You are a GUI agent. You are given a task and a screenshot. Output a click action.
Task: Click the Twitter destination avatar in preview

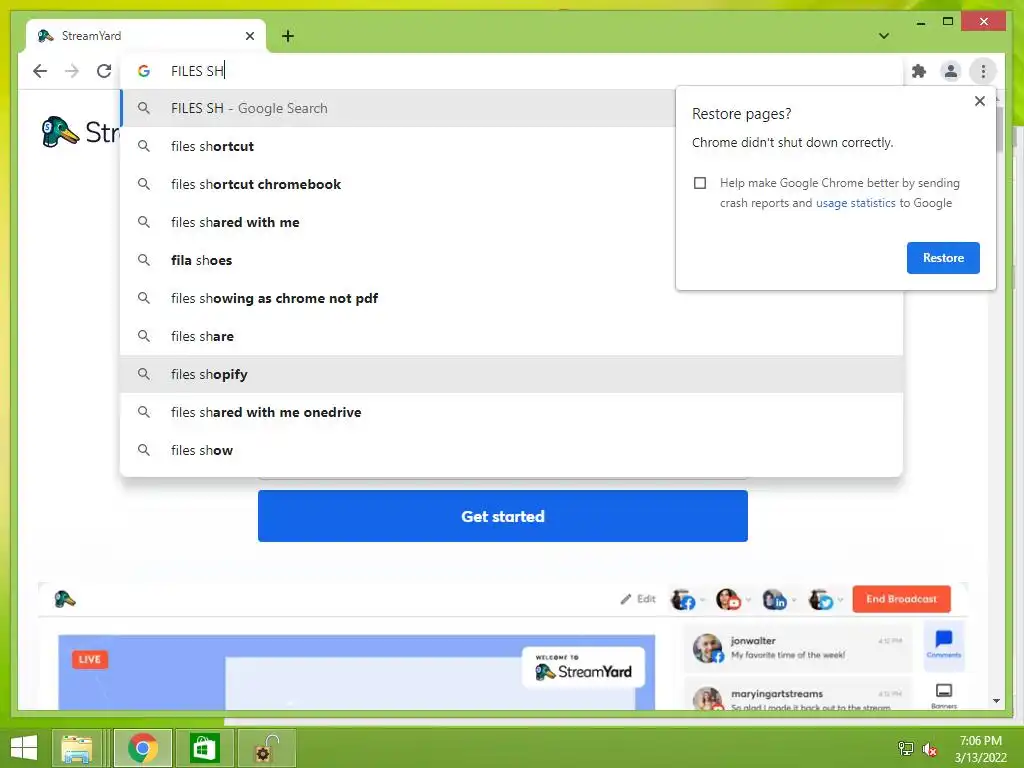click(x=821, y=599)
